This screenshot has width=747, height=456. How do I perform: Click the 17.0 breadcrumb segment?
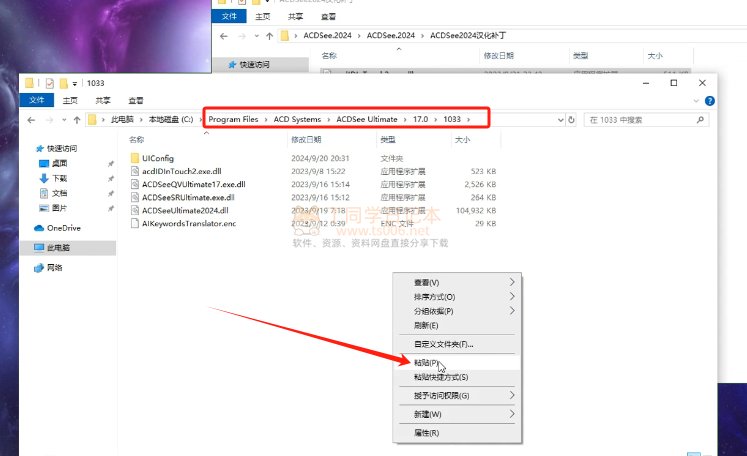click(421, 119)
